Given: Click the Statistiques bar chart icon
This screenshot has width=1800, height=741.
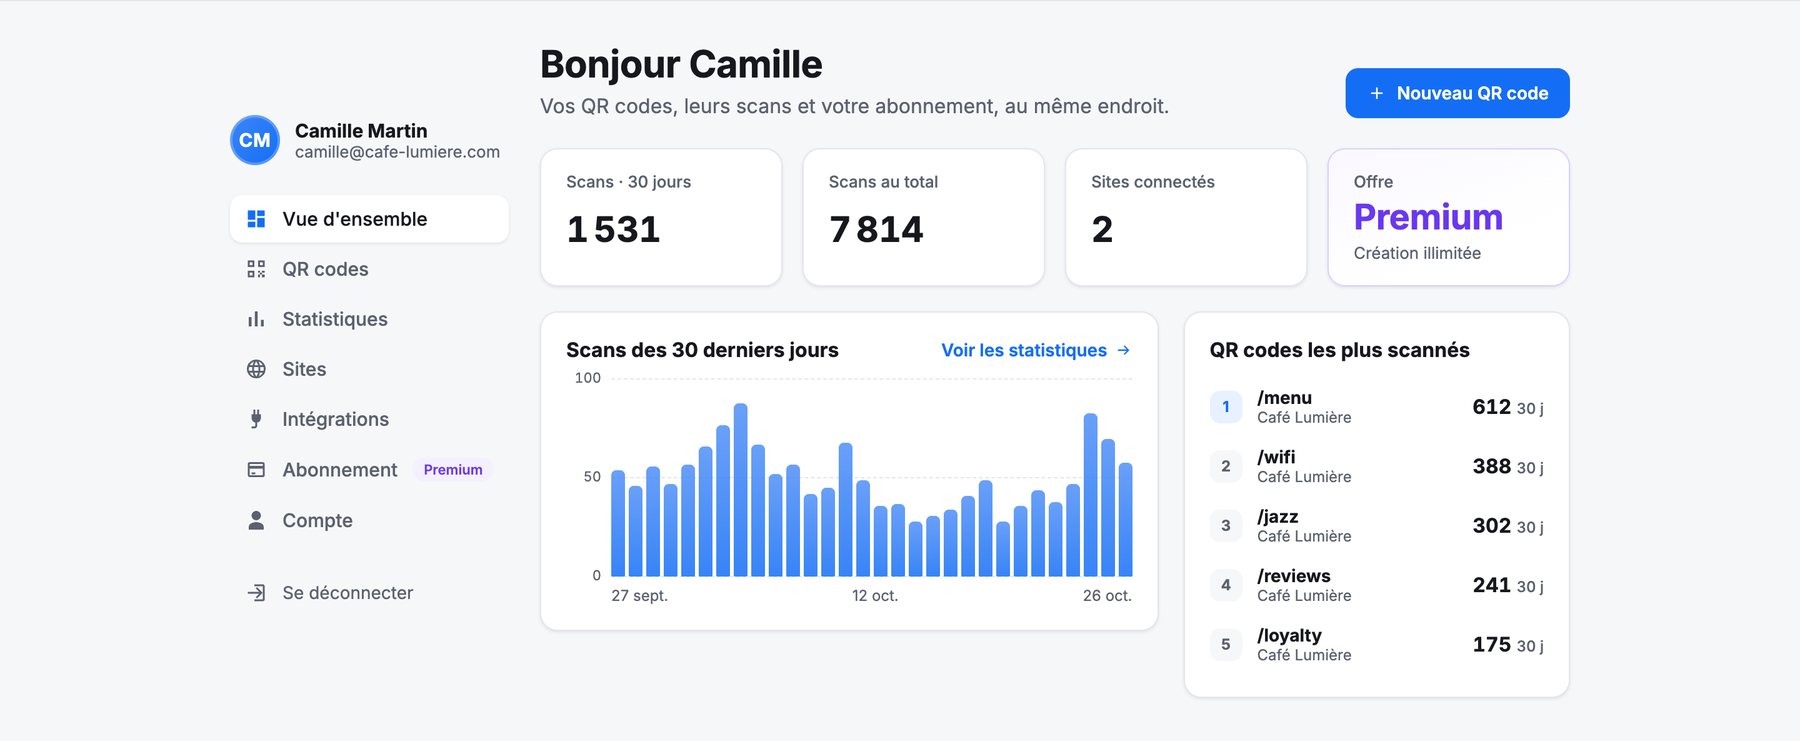Looking at the screenshot, I should tap(256, 319).
